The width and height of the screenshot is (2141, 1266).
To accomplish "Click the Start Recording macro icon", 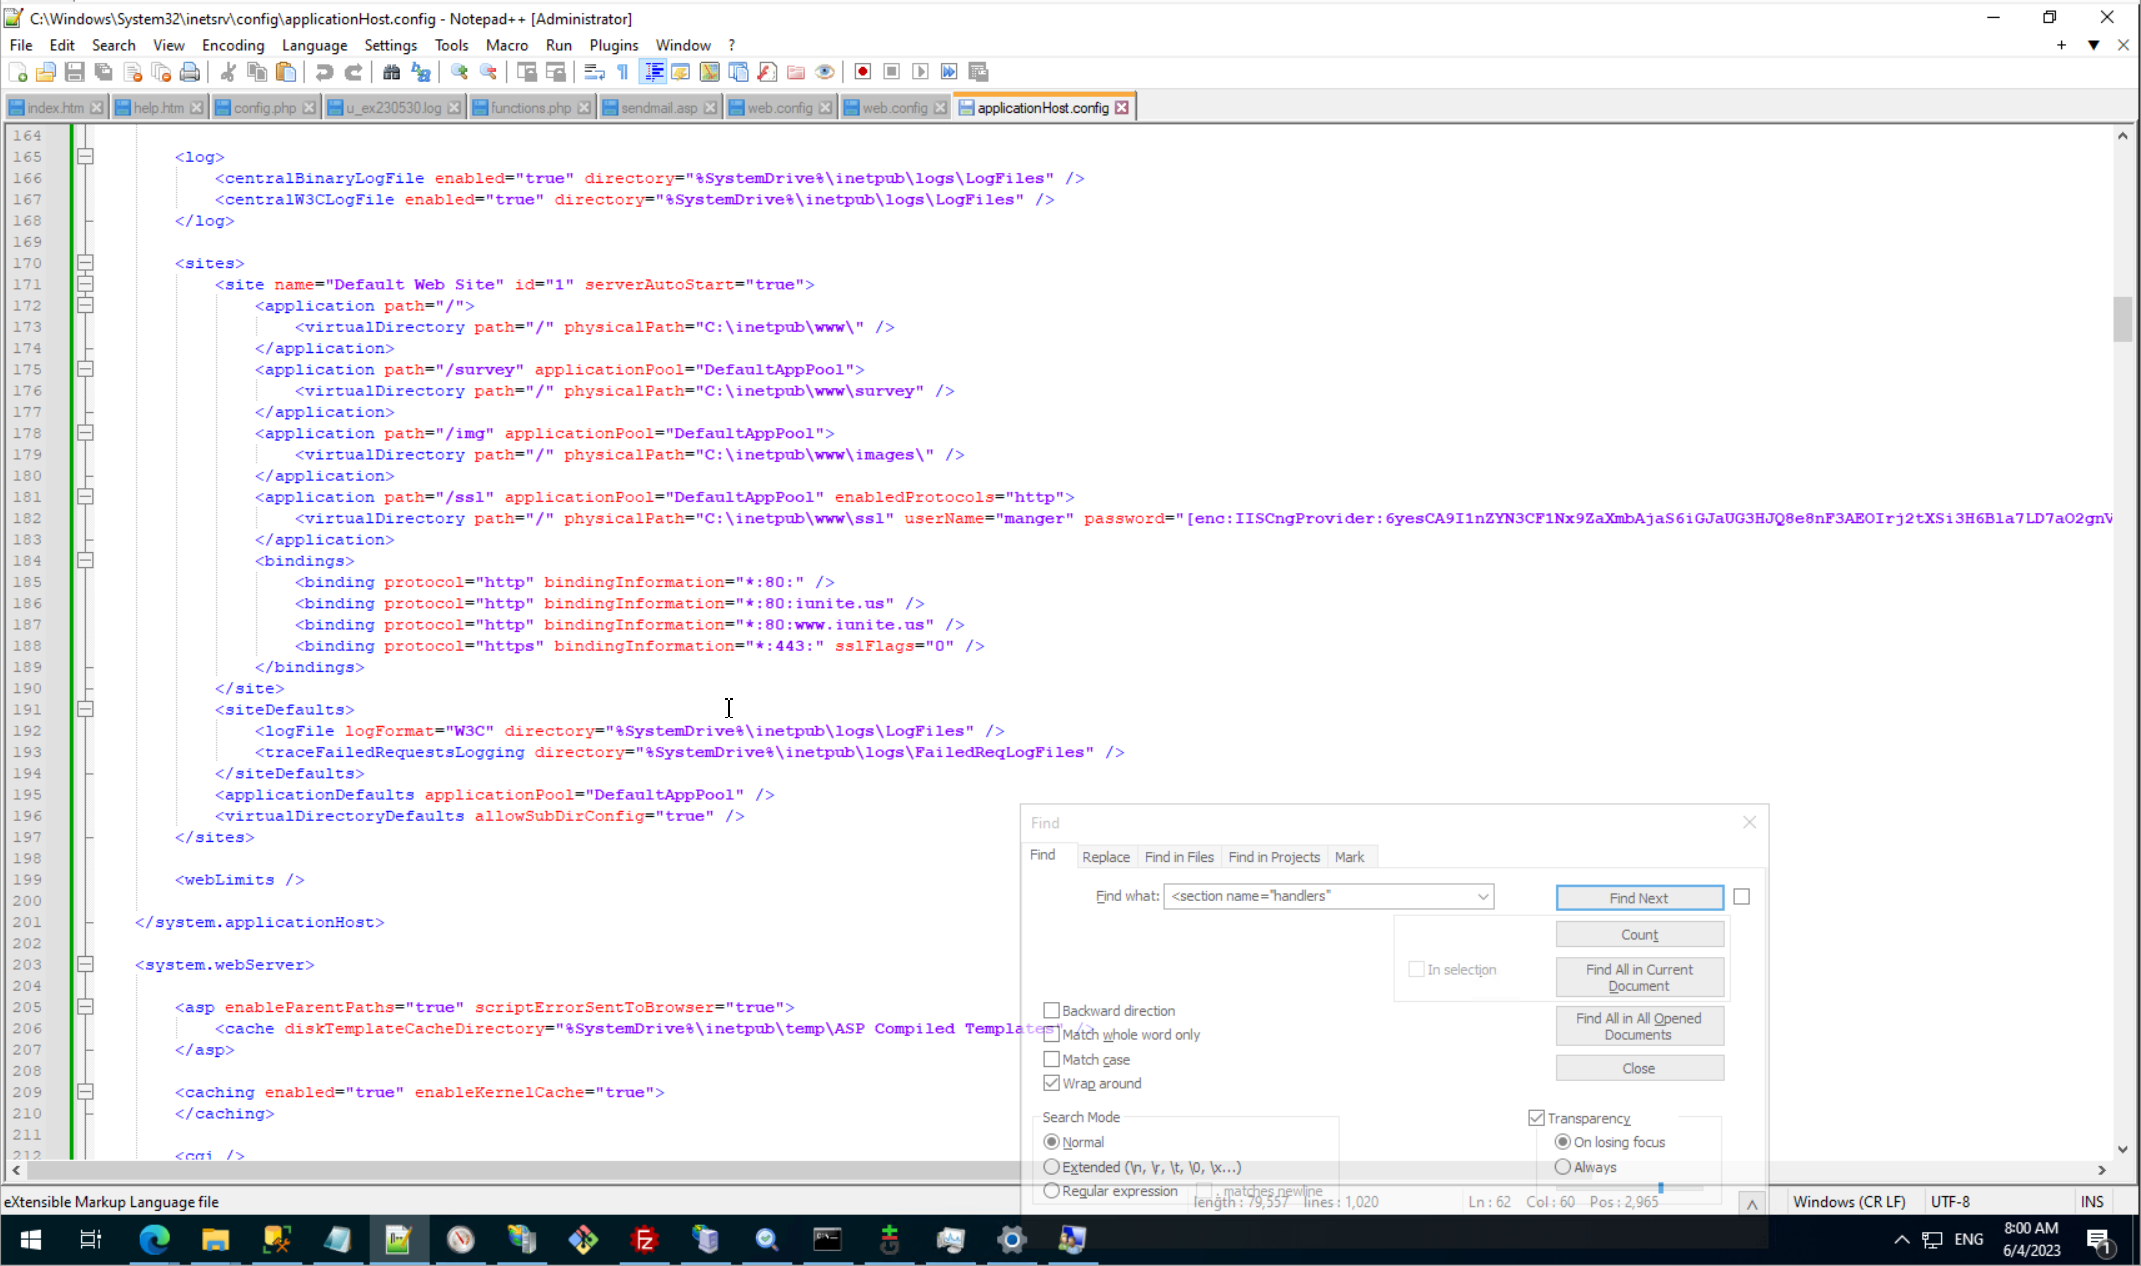I will click(x=863, y=72).
